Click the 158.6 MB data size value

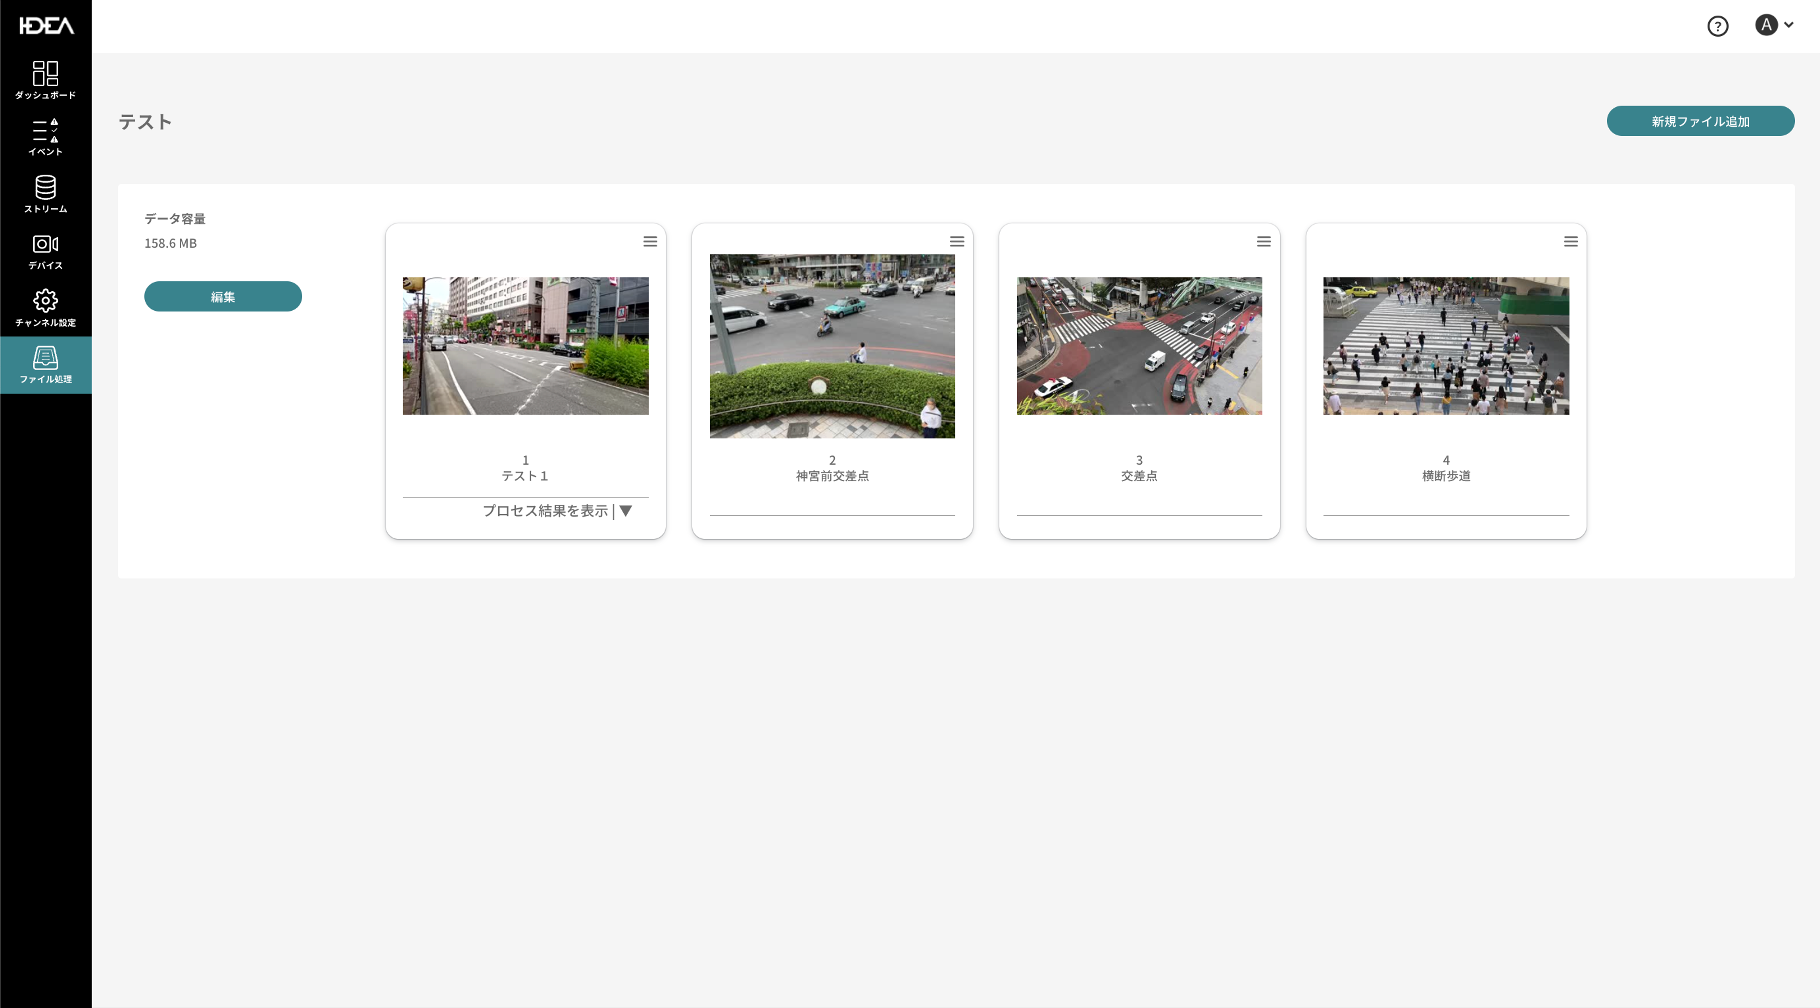pyautogui.click(x=170, y=243)
